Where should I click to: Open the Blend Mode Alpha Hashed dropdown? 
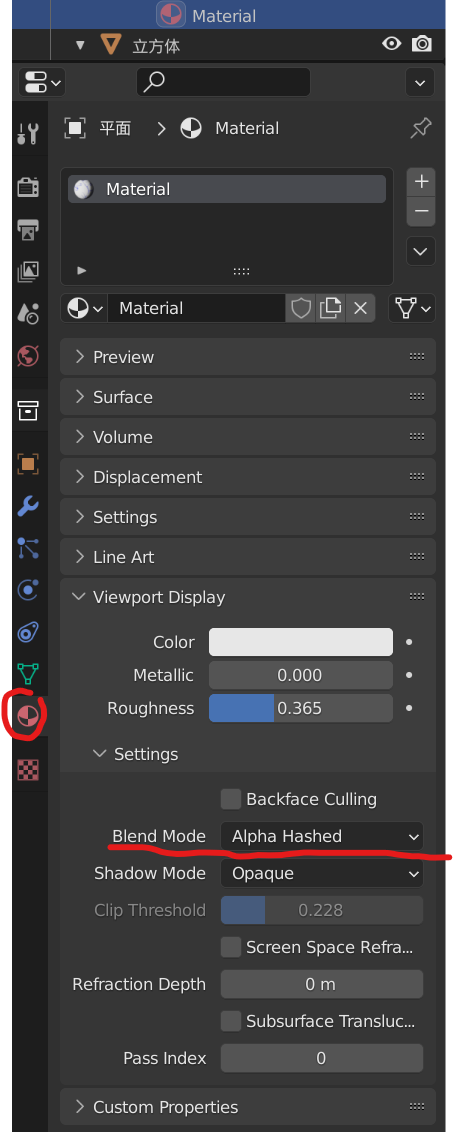click(322, 836)
